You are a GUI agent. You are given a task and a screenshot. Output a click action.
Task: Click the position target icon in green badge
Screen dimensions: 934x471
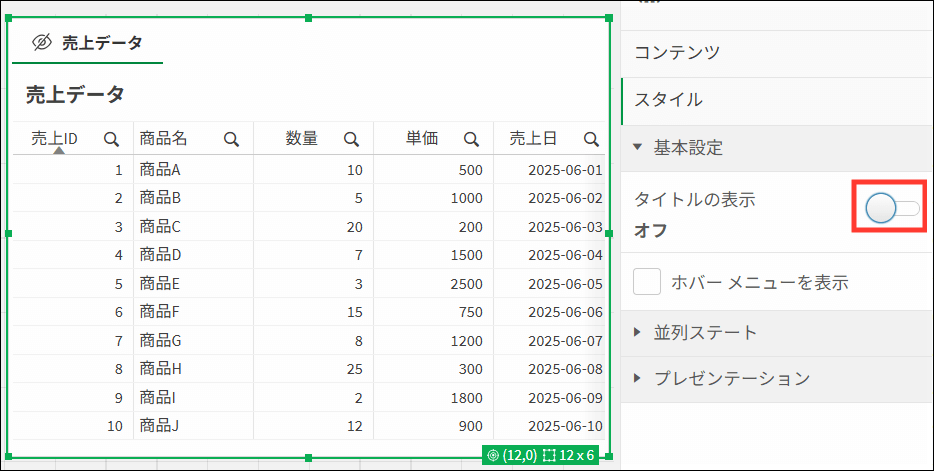[x=492, y=456]
